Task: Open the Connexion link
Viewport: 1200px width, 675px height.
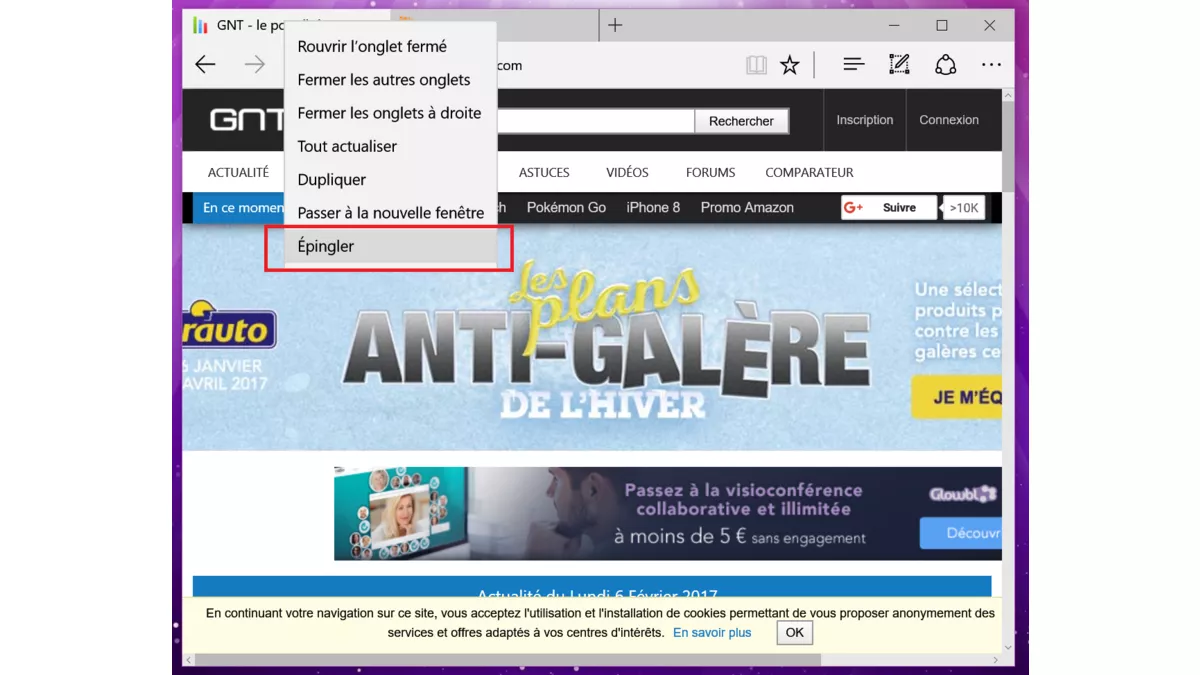Action: click(949, 120)
